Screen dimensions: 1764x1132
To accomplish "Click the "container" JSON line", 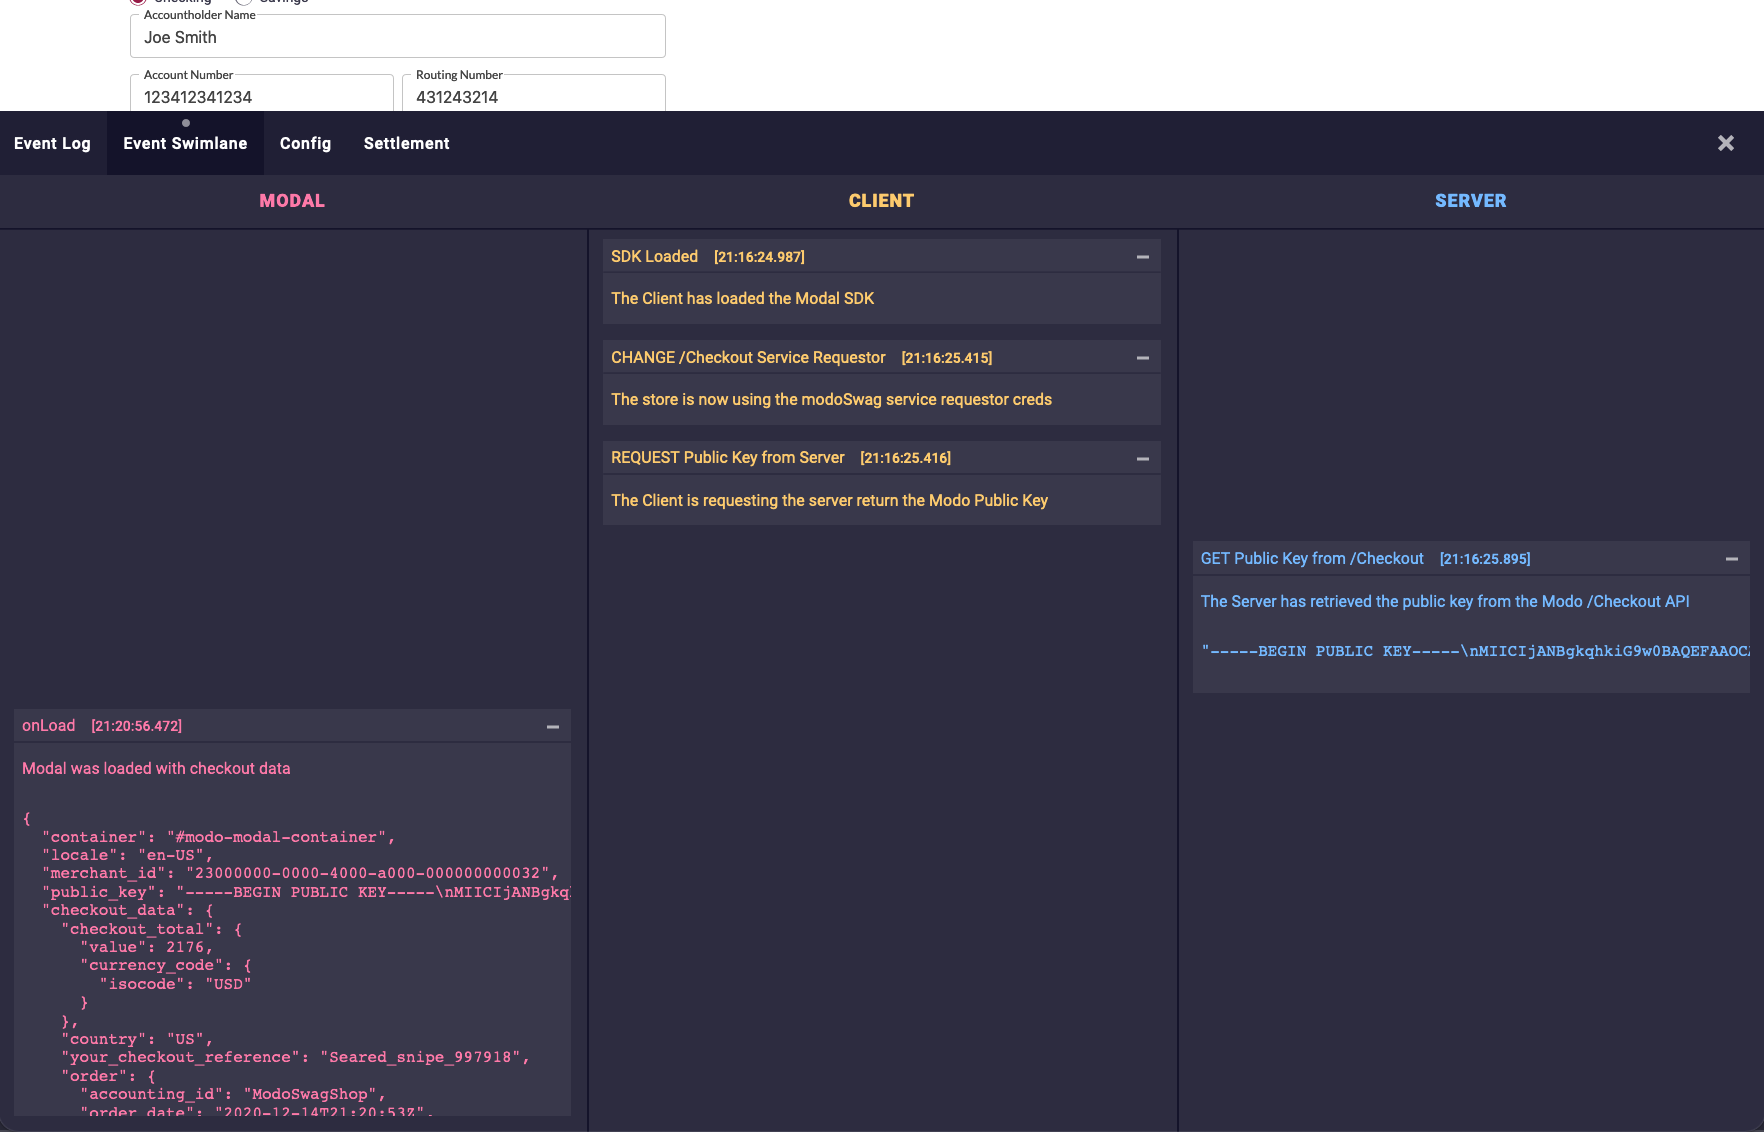I will pos(218,837).
